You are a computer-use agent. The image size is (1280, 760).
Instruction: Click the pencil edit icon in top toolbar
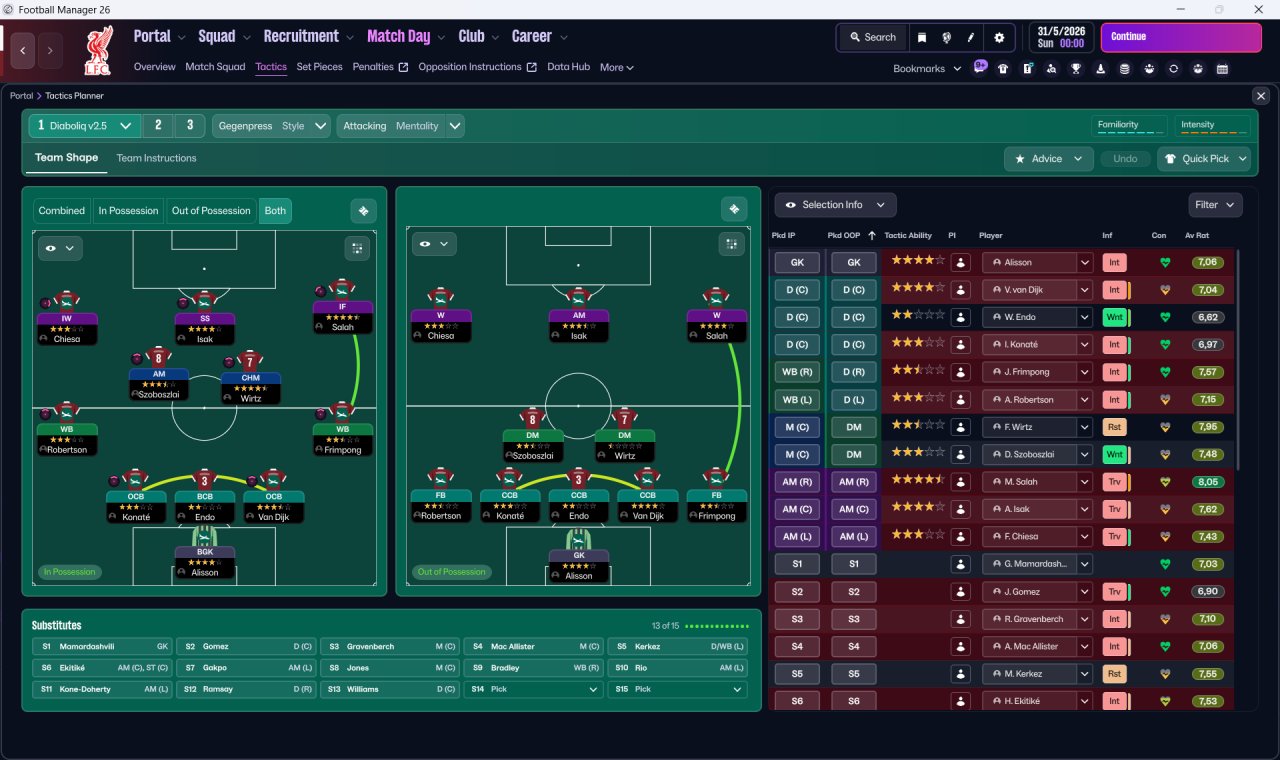971,37
